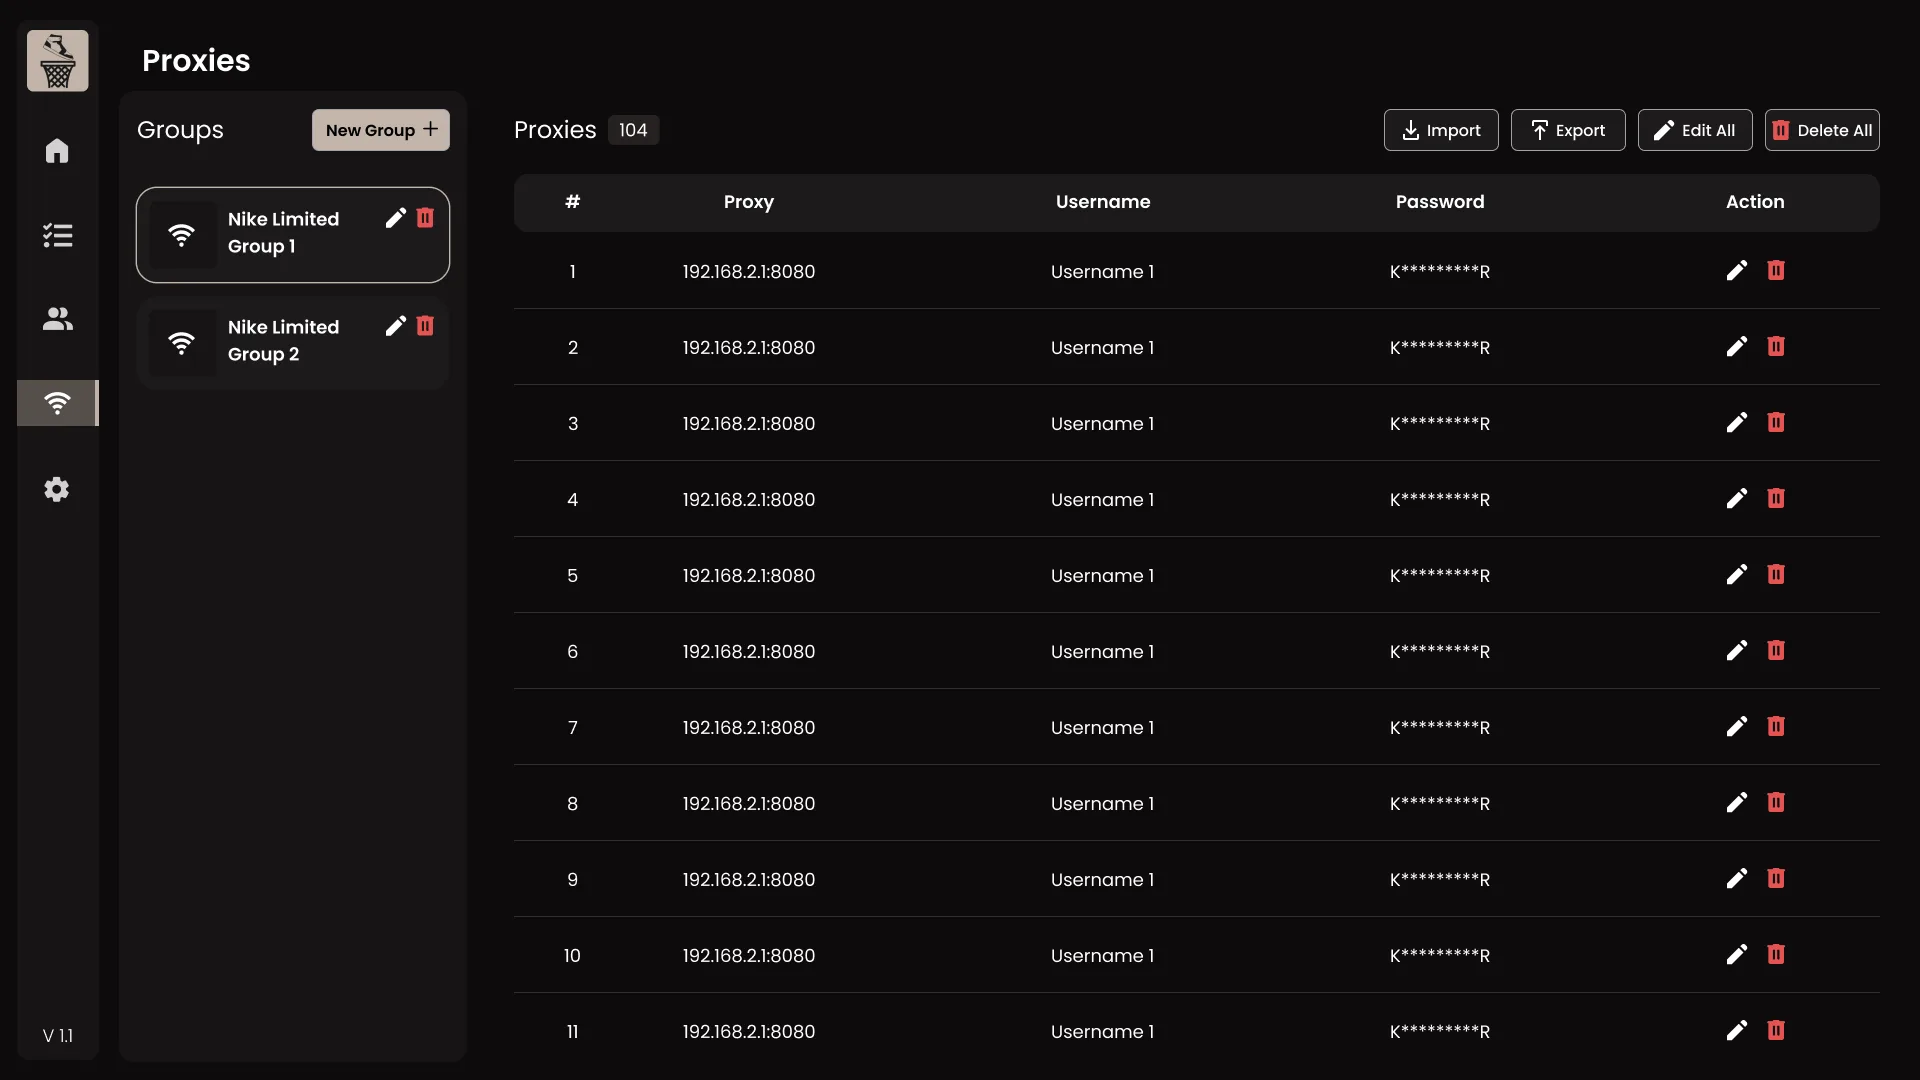
Task: Delete proxy row 8
Action: click(x=1776, y=803)
